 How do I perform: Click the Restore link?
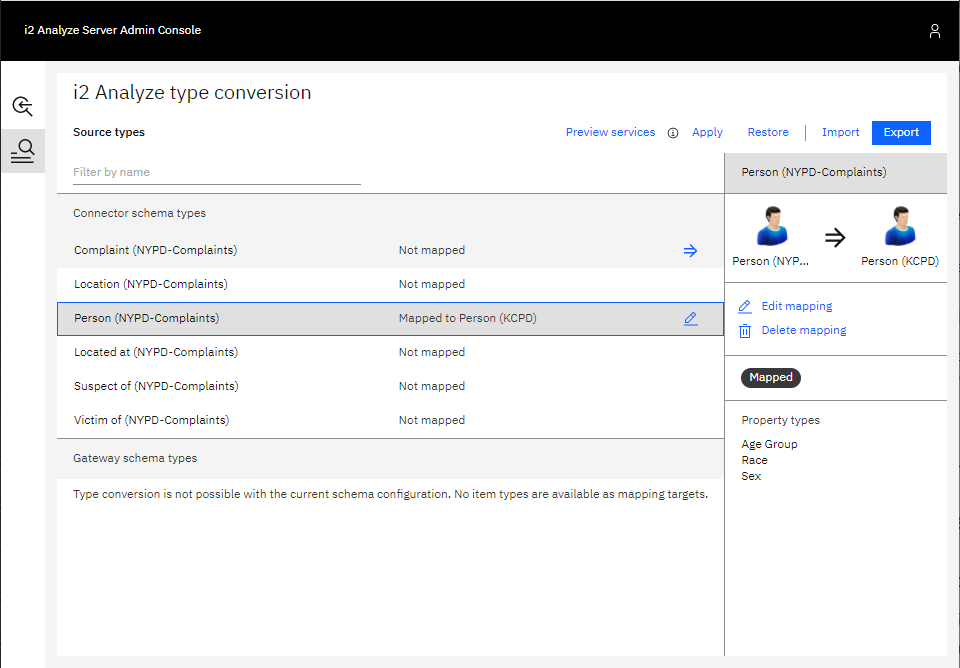pos(768,133)
